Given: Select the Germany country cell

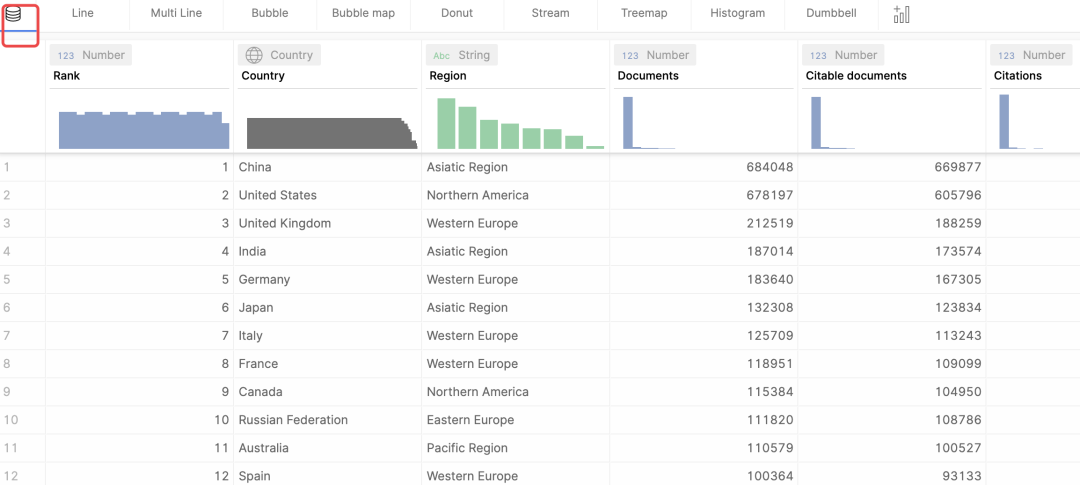Looking at the screenshot, I should coord(327,280).
